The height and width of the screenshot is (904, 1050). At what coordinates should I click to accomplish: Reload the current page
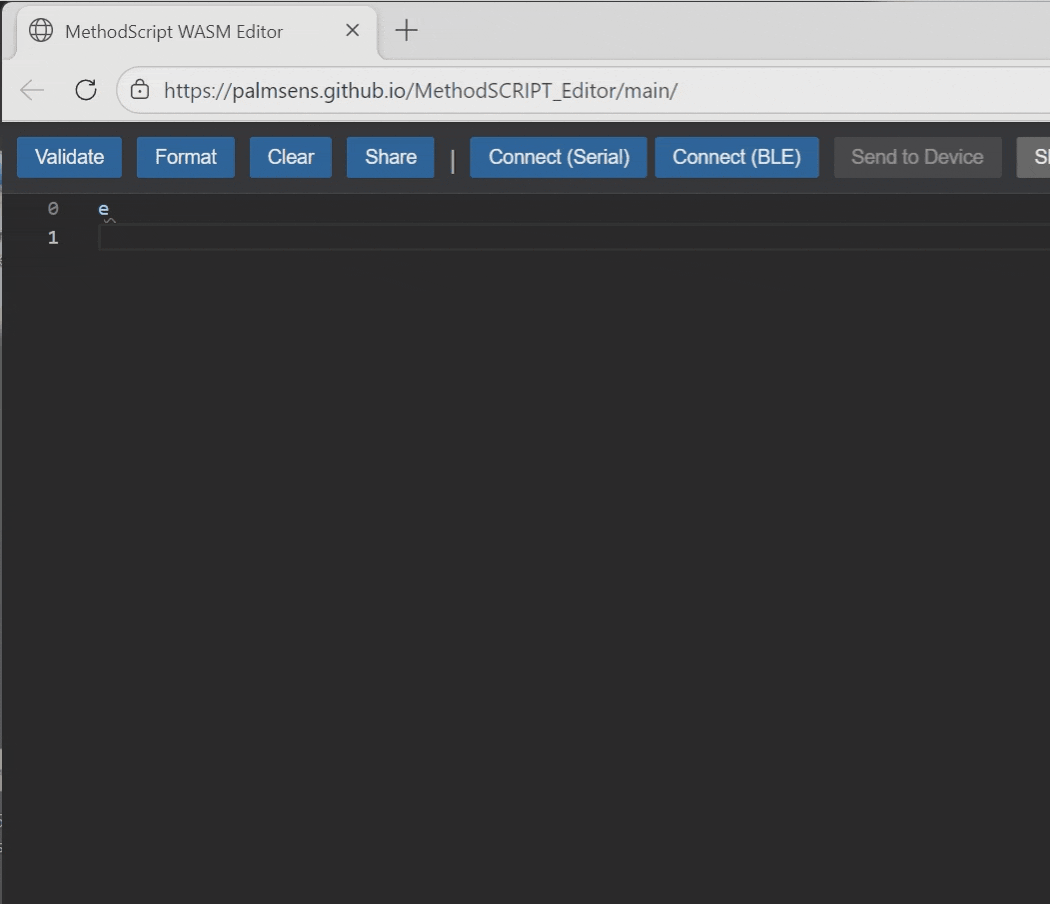click(x=86, y=90)
